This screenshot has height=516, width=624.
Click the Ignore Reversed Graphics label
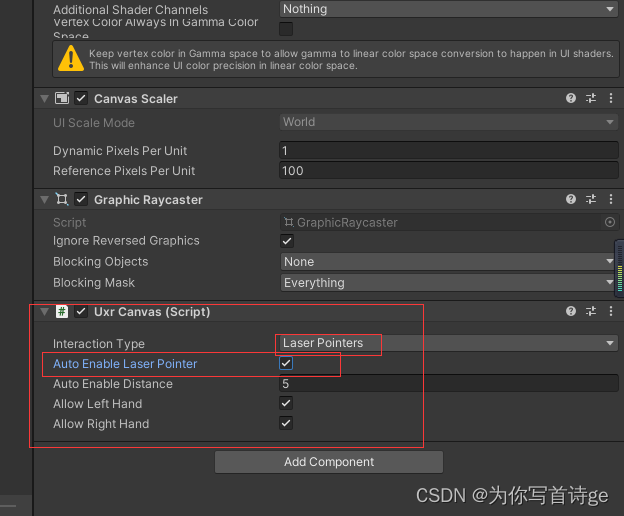tap(126, 241)
